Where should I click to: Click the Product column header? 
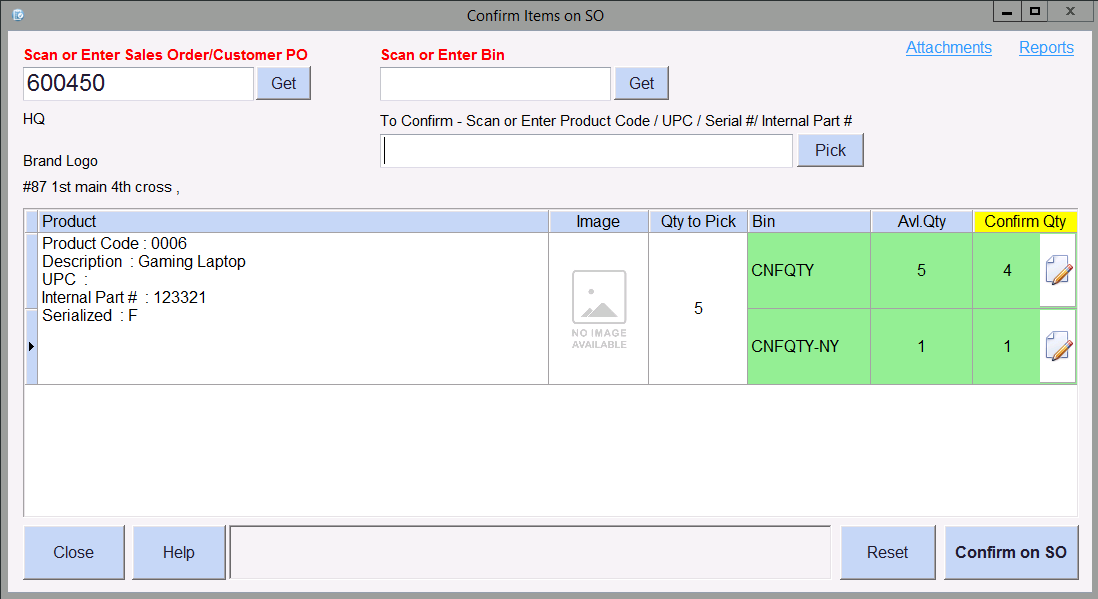[293, 222]
